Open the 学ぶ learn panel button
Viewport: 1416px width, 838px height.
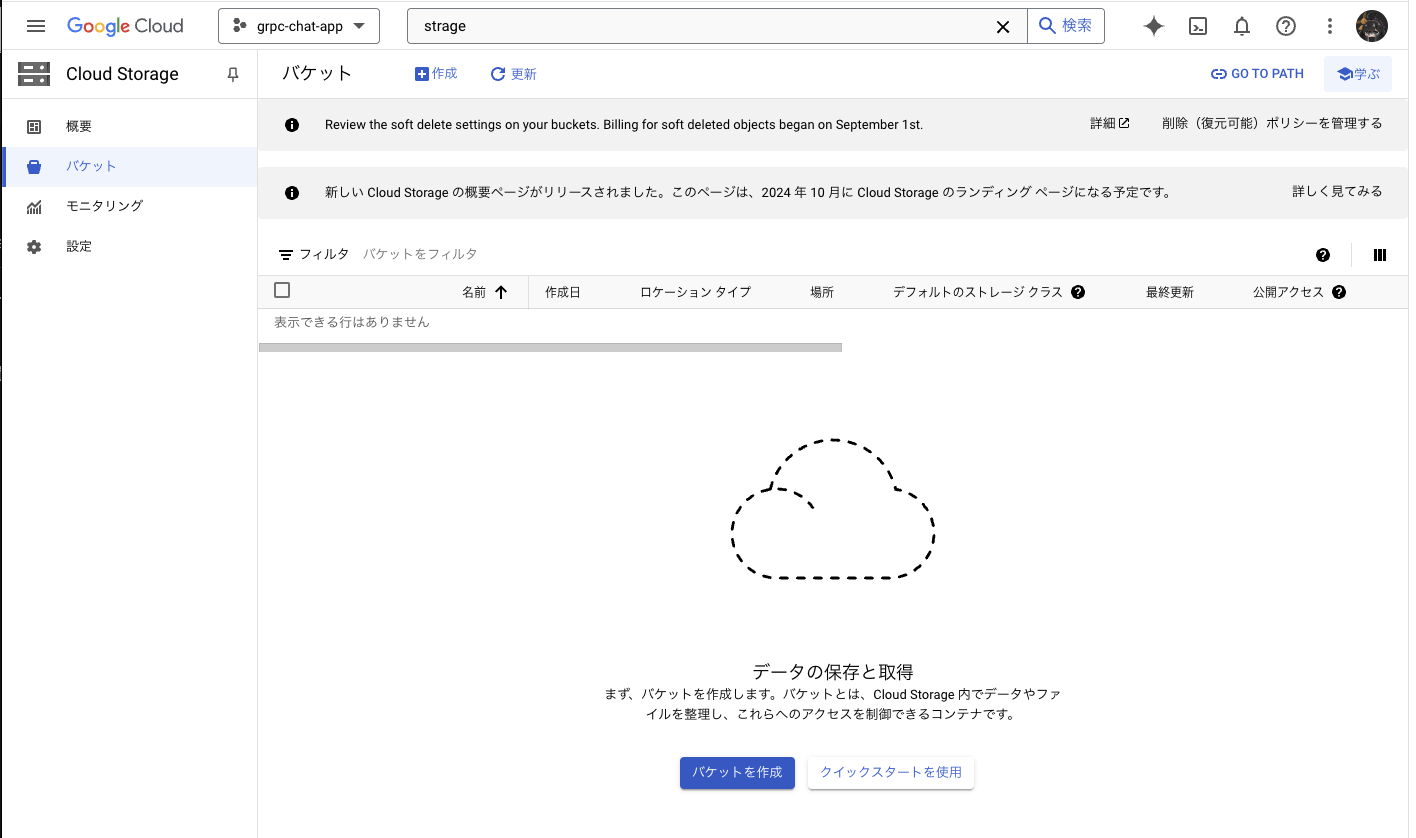1358,74
